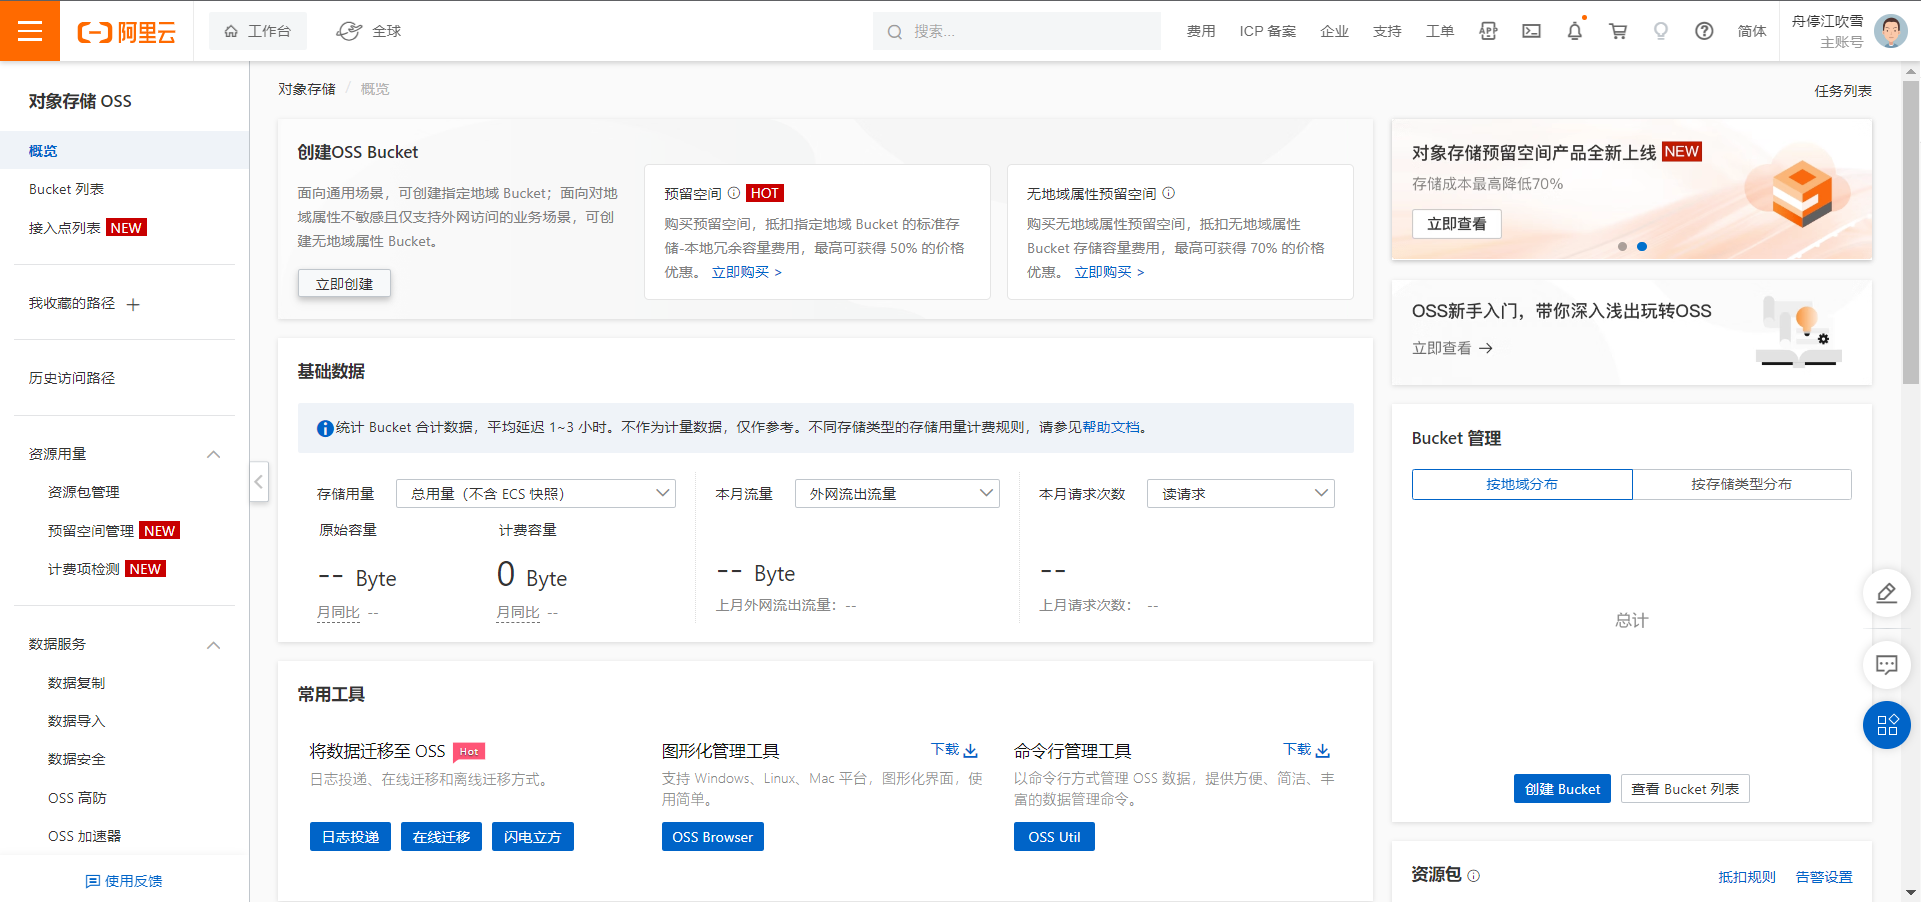Click the light bulb icon
Image resolution: width=1921 pixels, height=902 pixels.
[1661, 31]
